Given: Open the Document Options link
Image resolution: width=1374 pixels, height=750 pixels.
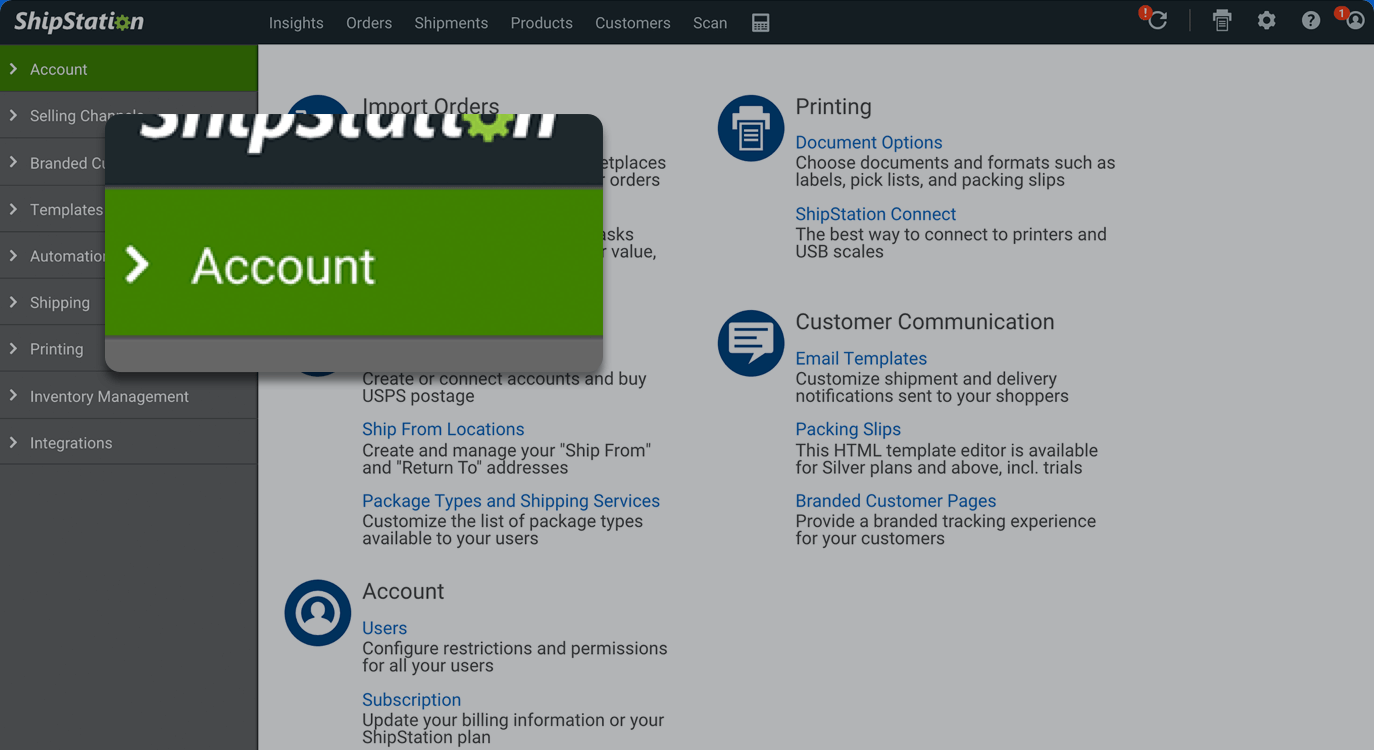Looking at the screenshot, I should (869, 142).
